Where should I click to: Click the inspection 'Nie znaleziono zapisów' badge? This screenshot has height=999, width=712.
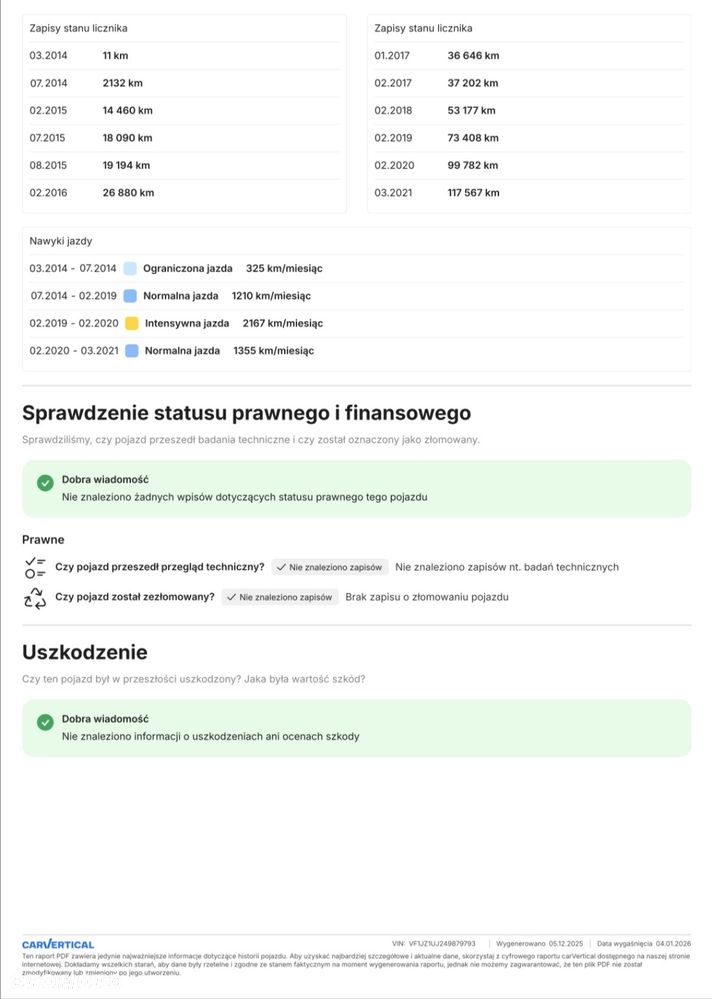tap(330, 567)
